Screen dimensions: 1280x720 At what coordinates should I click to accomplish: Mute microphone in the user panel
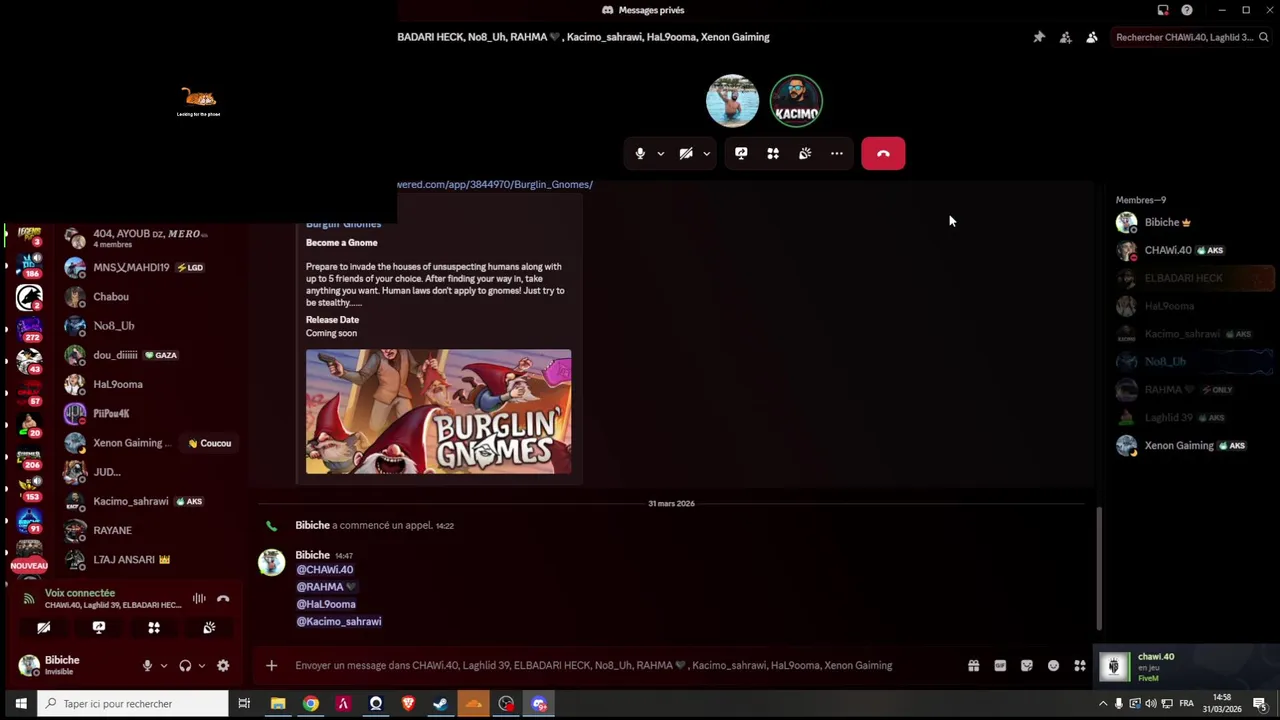tap(147, 666)
